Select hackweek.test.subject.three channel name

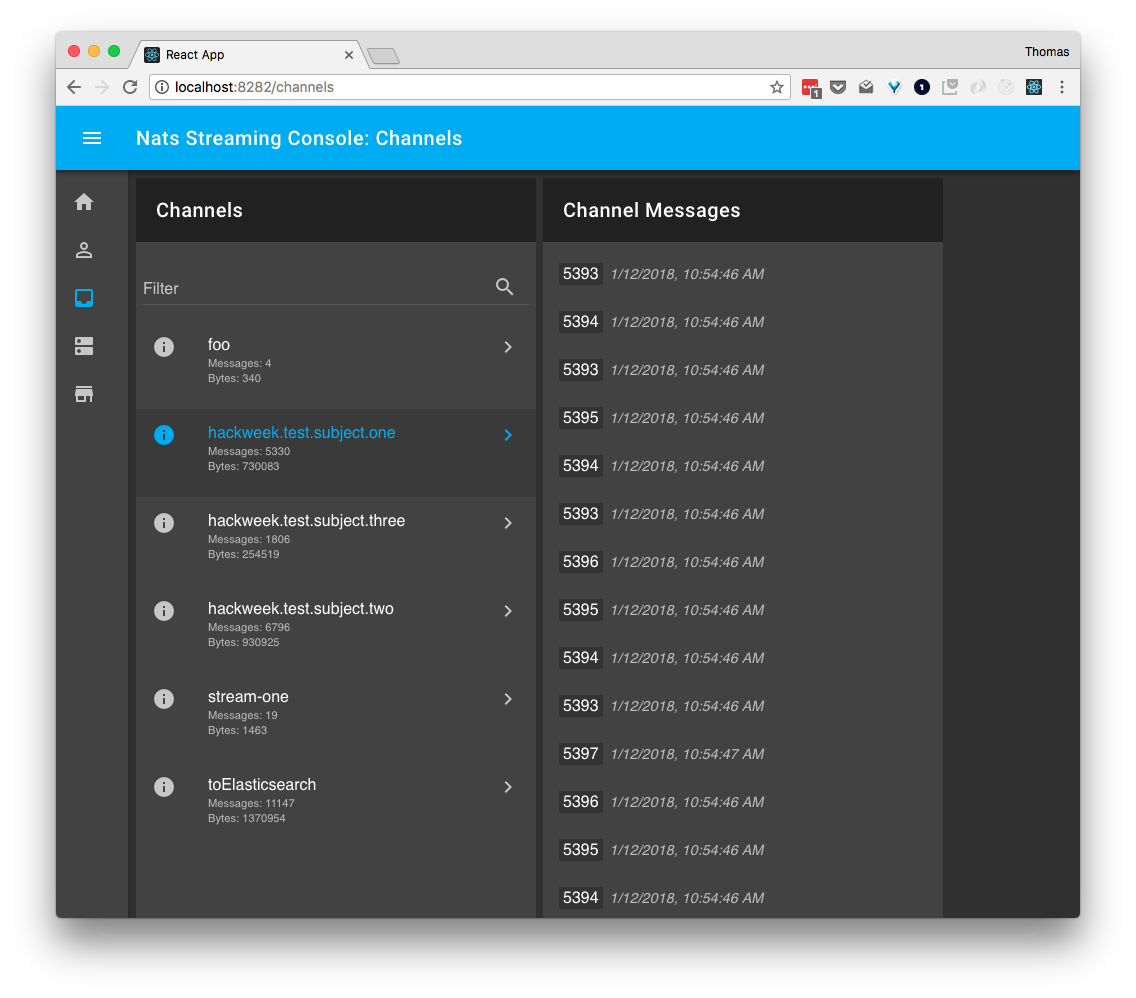pyautogui.click(x=306, y=521)
